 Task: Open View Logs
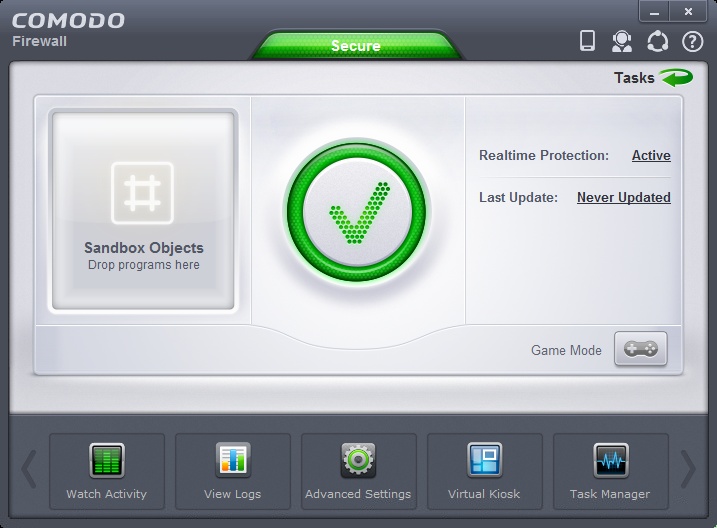pos(232,471)
